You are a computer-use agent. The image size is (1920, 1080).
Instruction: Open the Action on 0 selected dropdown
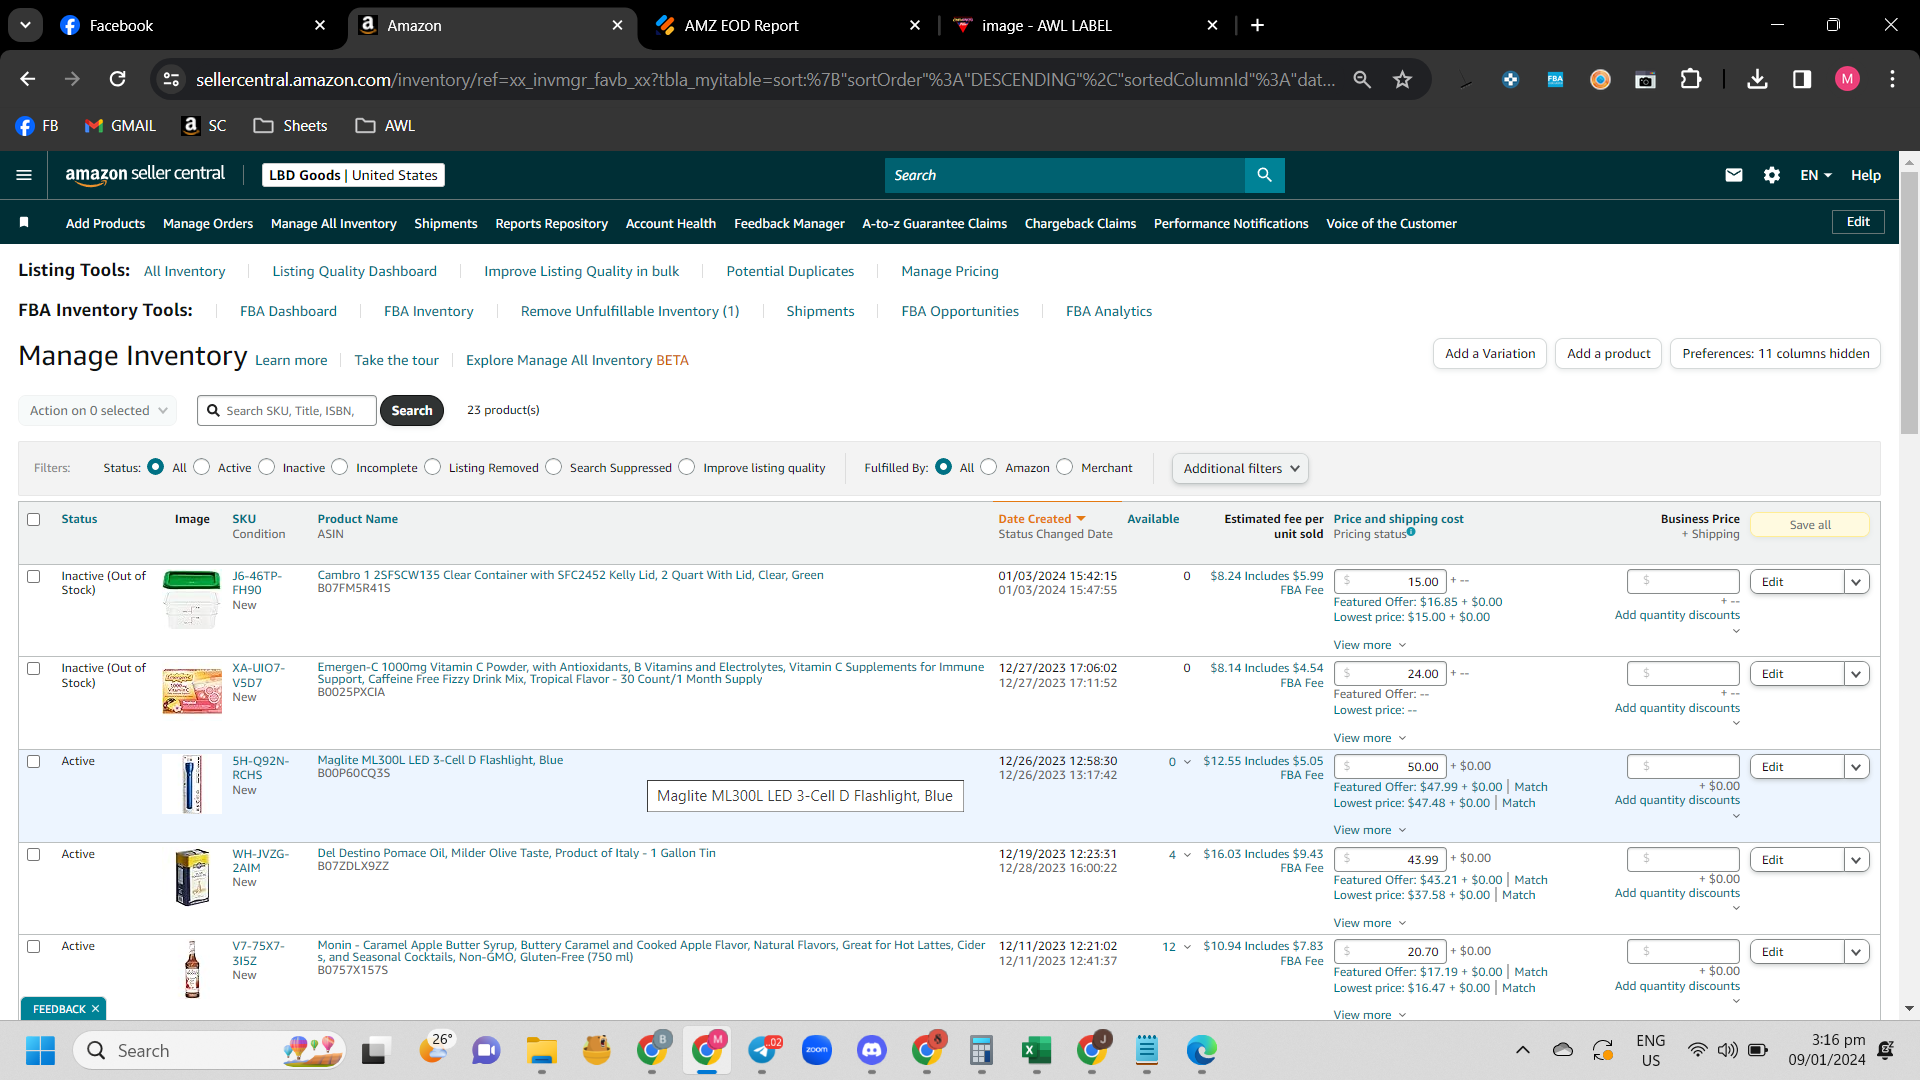[x=98, y=410]
